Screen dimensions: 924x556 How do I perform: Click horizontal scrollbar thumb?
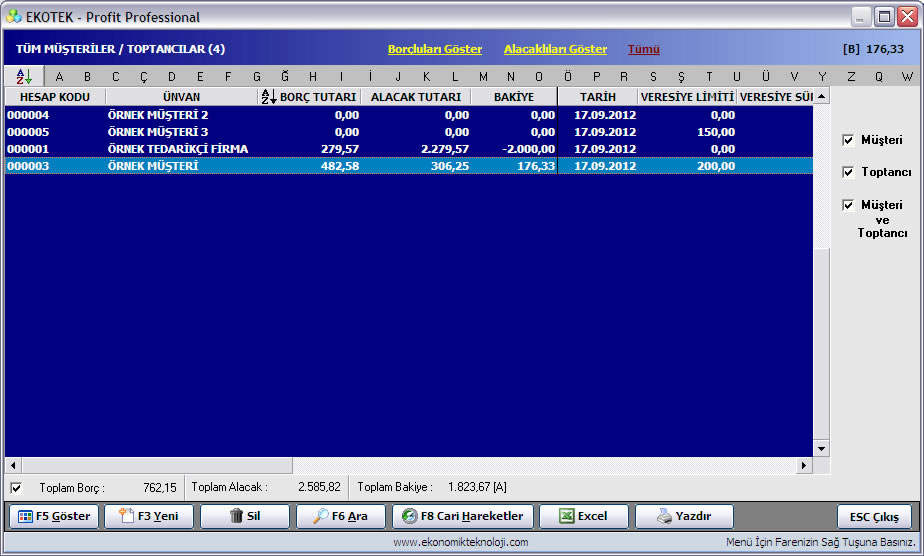[x=157, y=465]
